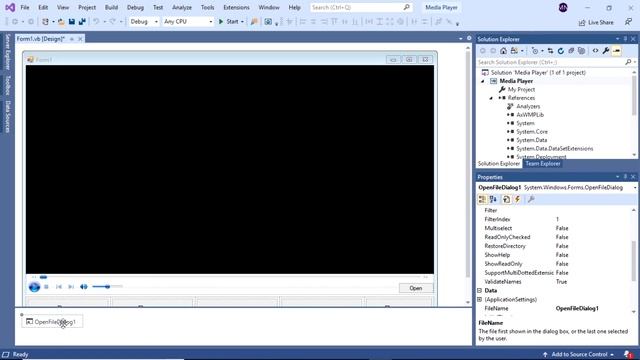The width and height of the screenshot is (640, 360).
Task: Open the Start button dropdown arrow
Action: pyautogui.click(x=242, y=22)
